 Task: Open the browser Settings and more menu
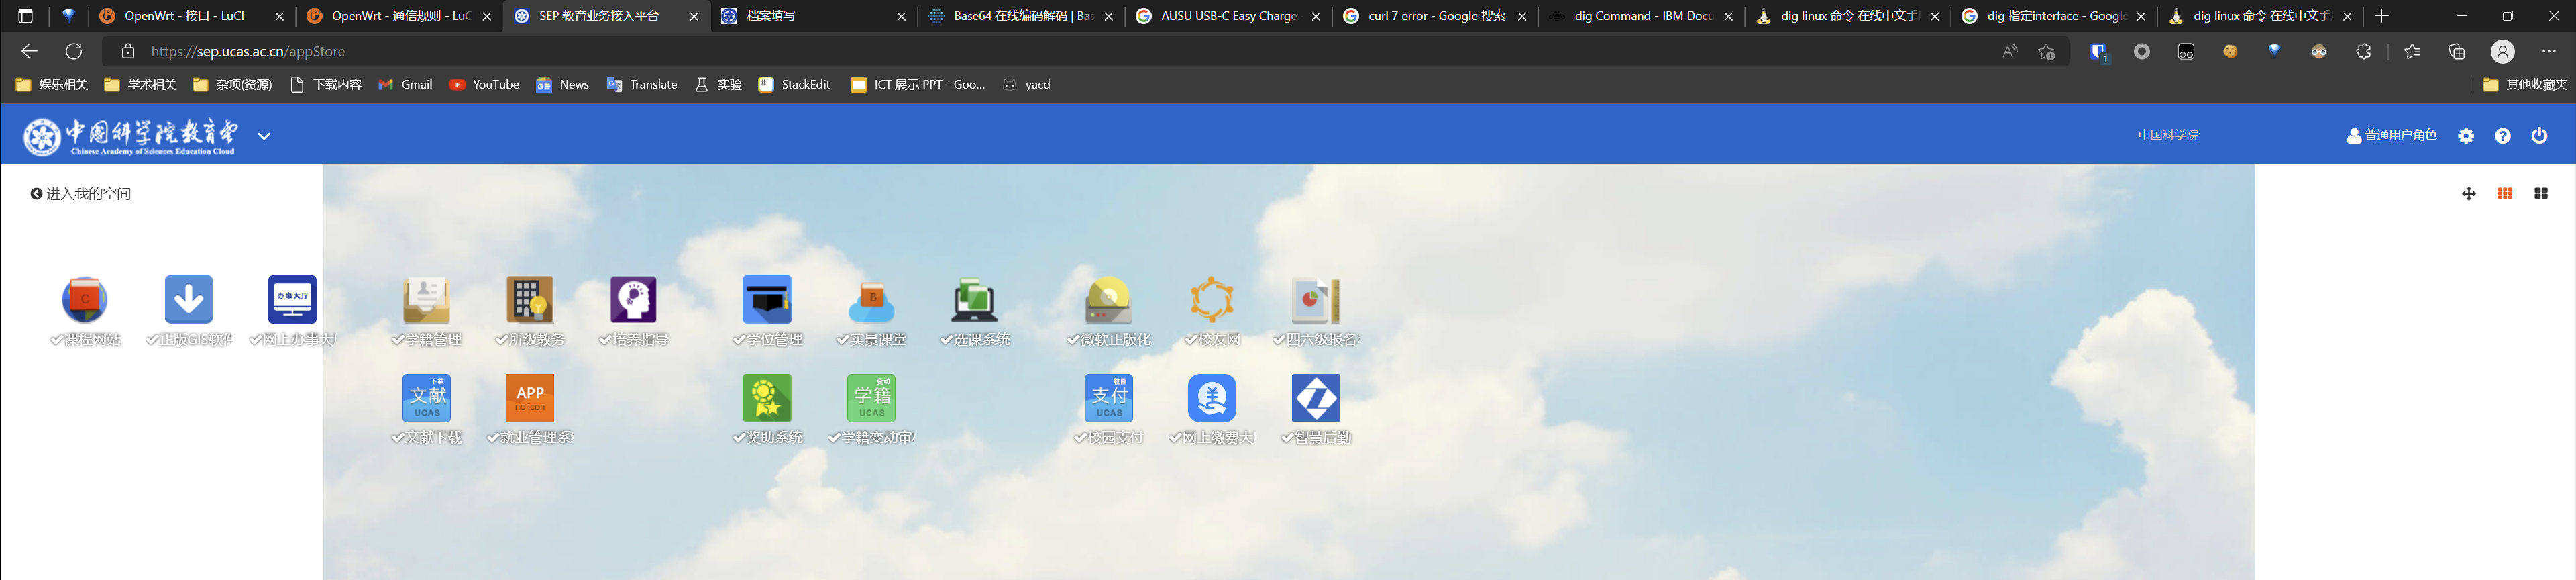point(2549,52)
